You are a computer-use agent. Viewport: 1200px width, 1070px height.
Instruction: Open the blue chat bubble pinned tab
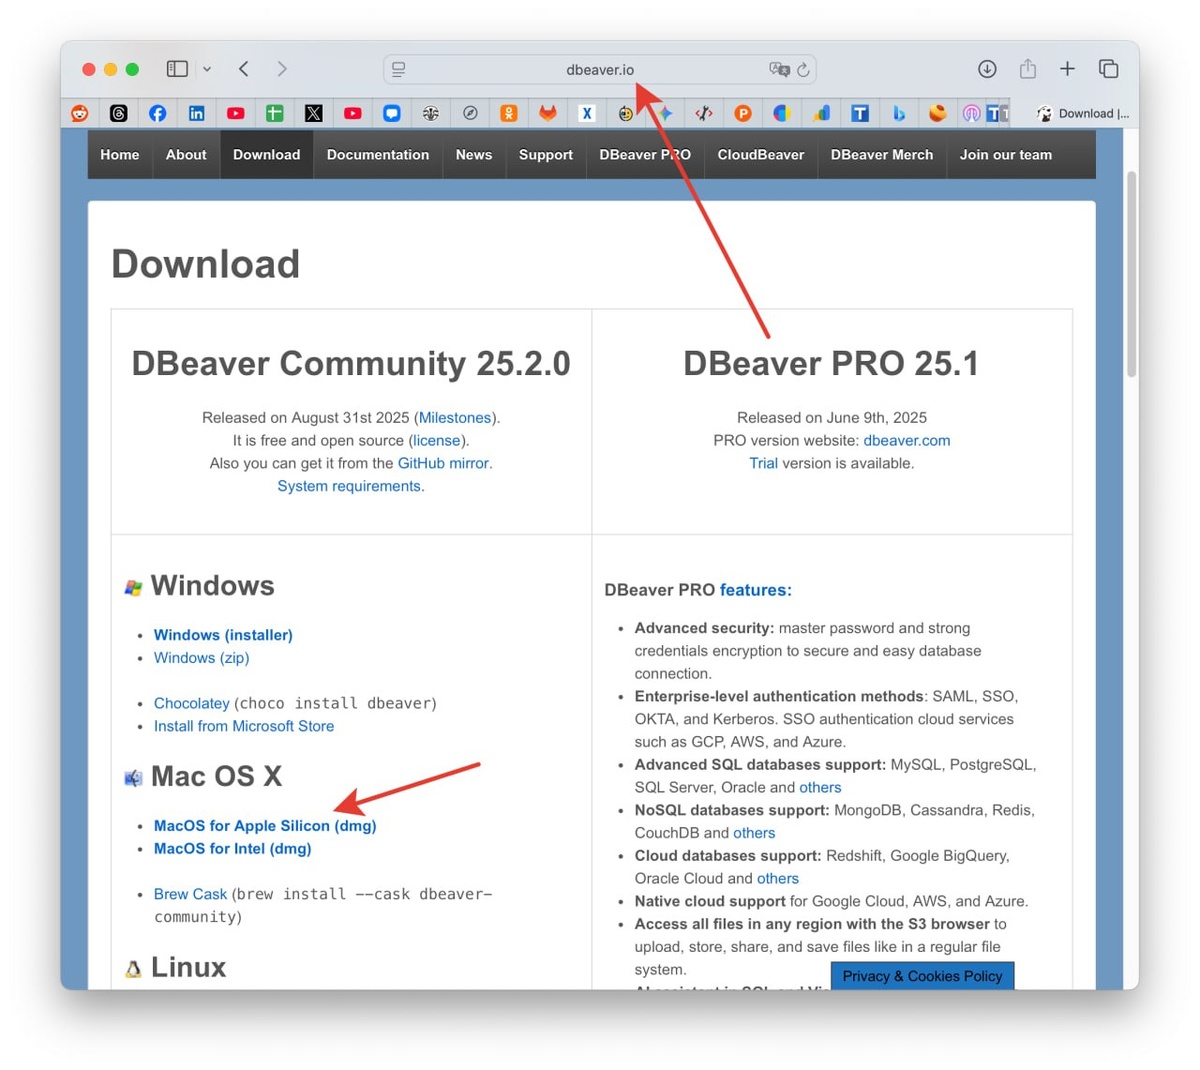tap(392, 113)
